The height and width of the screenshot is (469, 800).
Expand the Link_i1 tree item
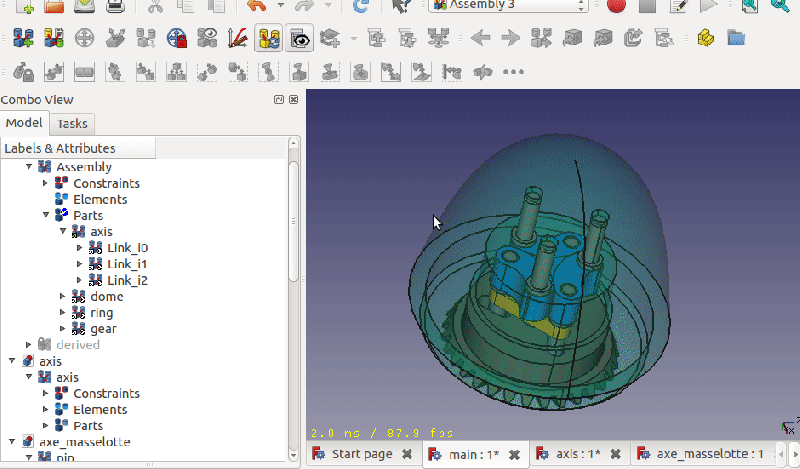click(x=79, y=264)
